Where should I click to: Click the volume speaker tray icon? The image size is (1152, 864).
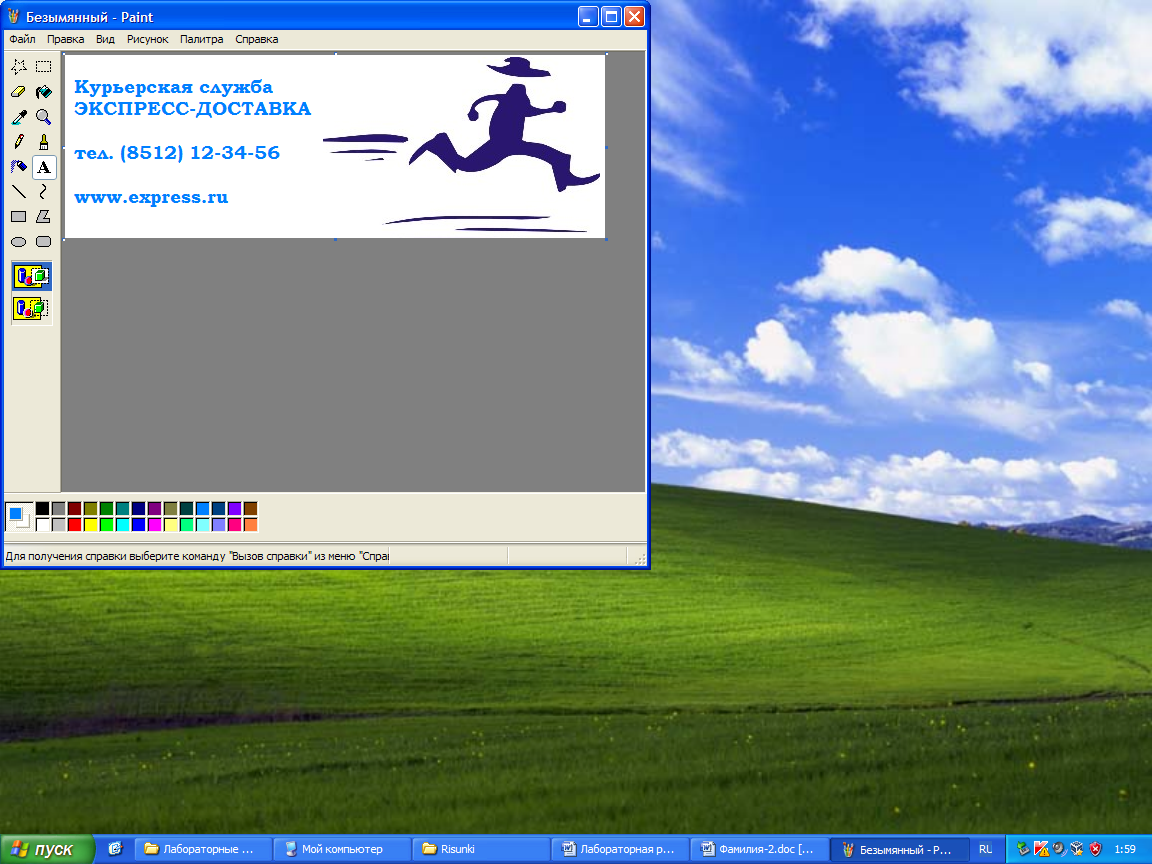(x=1059, y=849)
